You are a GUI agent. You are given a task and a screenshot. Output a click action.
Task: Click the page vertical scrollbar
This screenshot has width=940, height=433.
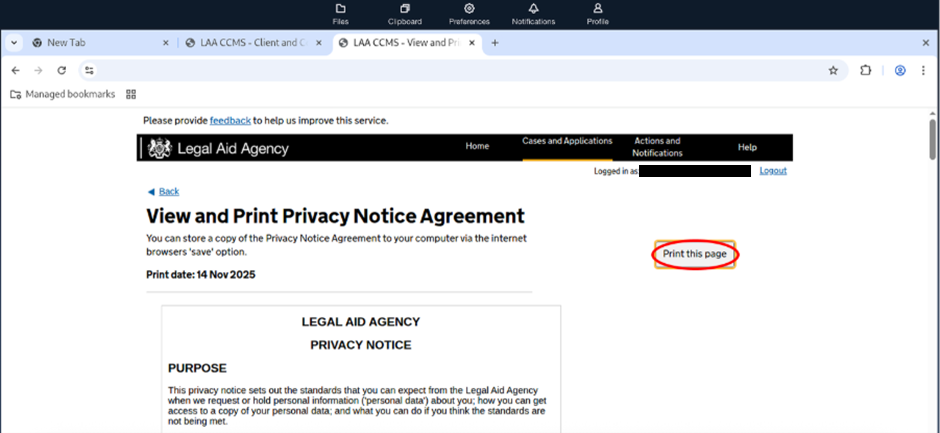pyautogui.click(x=932, y=140)
